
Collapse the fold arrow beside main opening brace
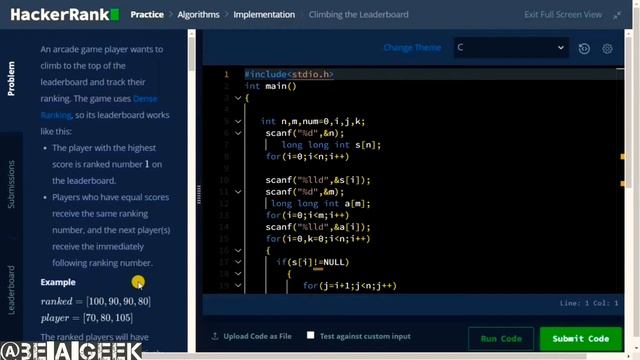coord(238,98)
